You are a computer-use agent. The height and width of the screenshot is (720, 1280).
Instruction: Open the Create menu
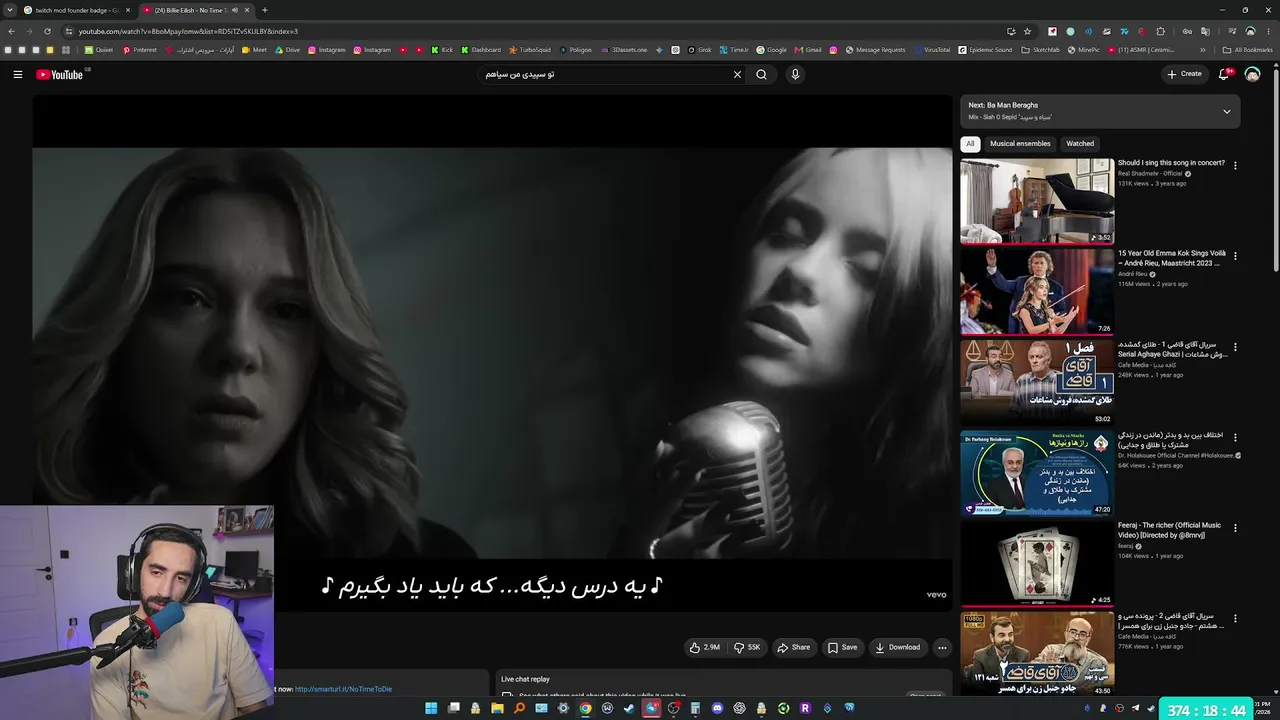1184,74
